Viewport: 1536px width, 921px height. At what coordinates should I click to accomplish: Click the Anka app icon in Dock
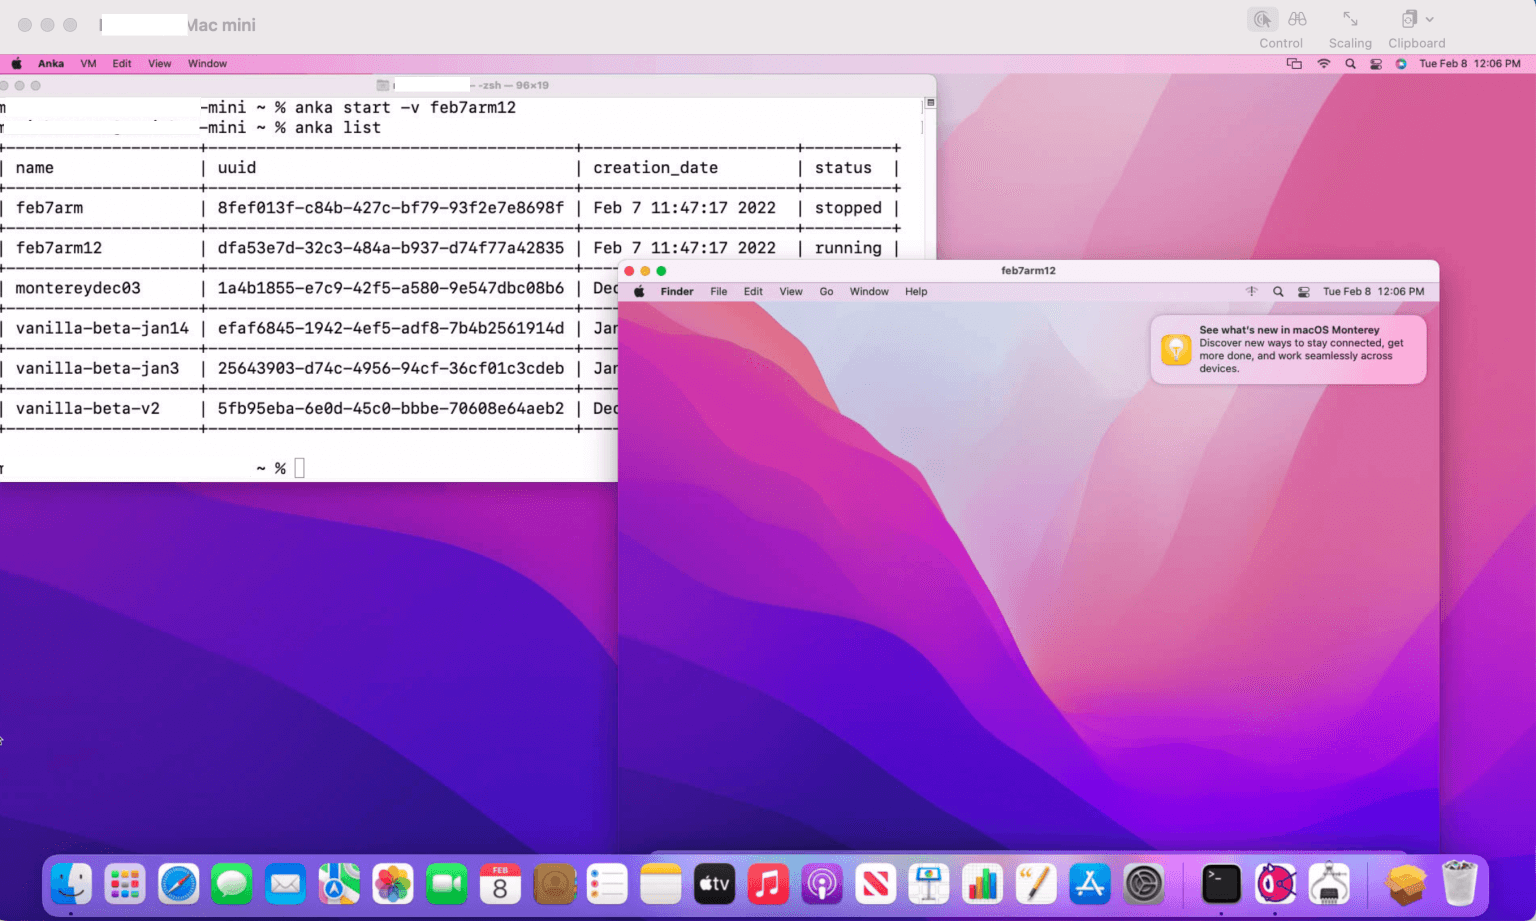pos(1275,884)
